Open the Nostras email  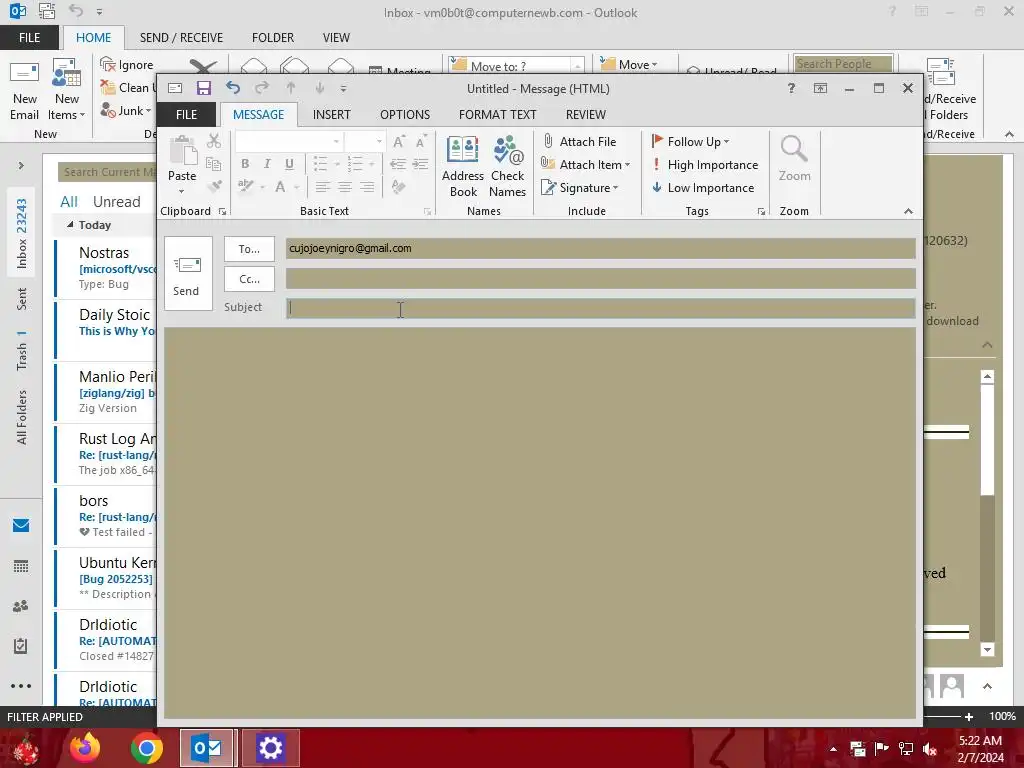pyautogui.click(x=106, y=268)
